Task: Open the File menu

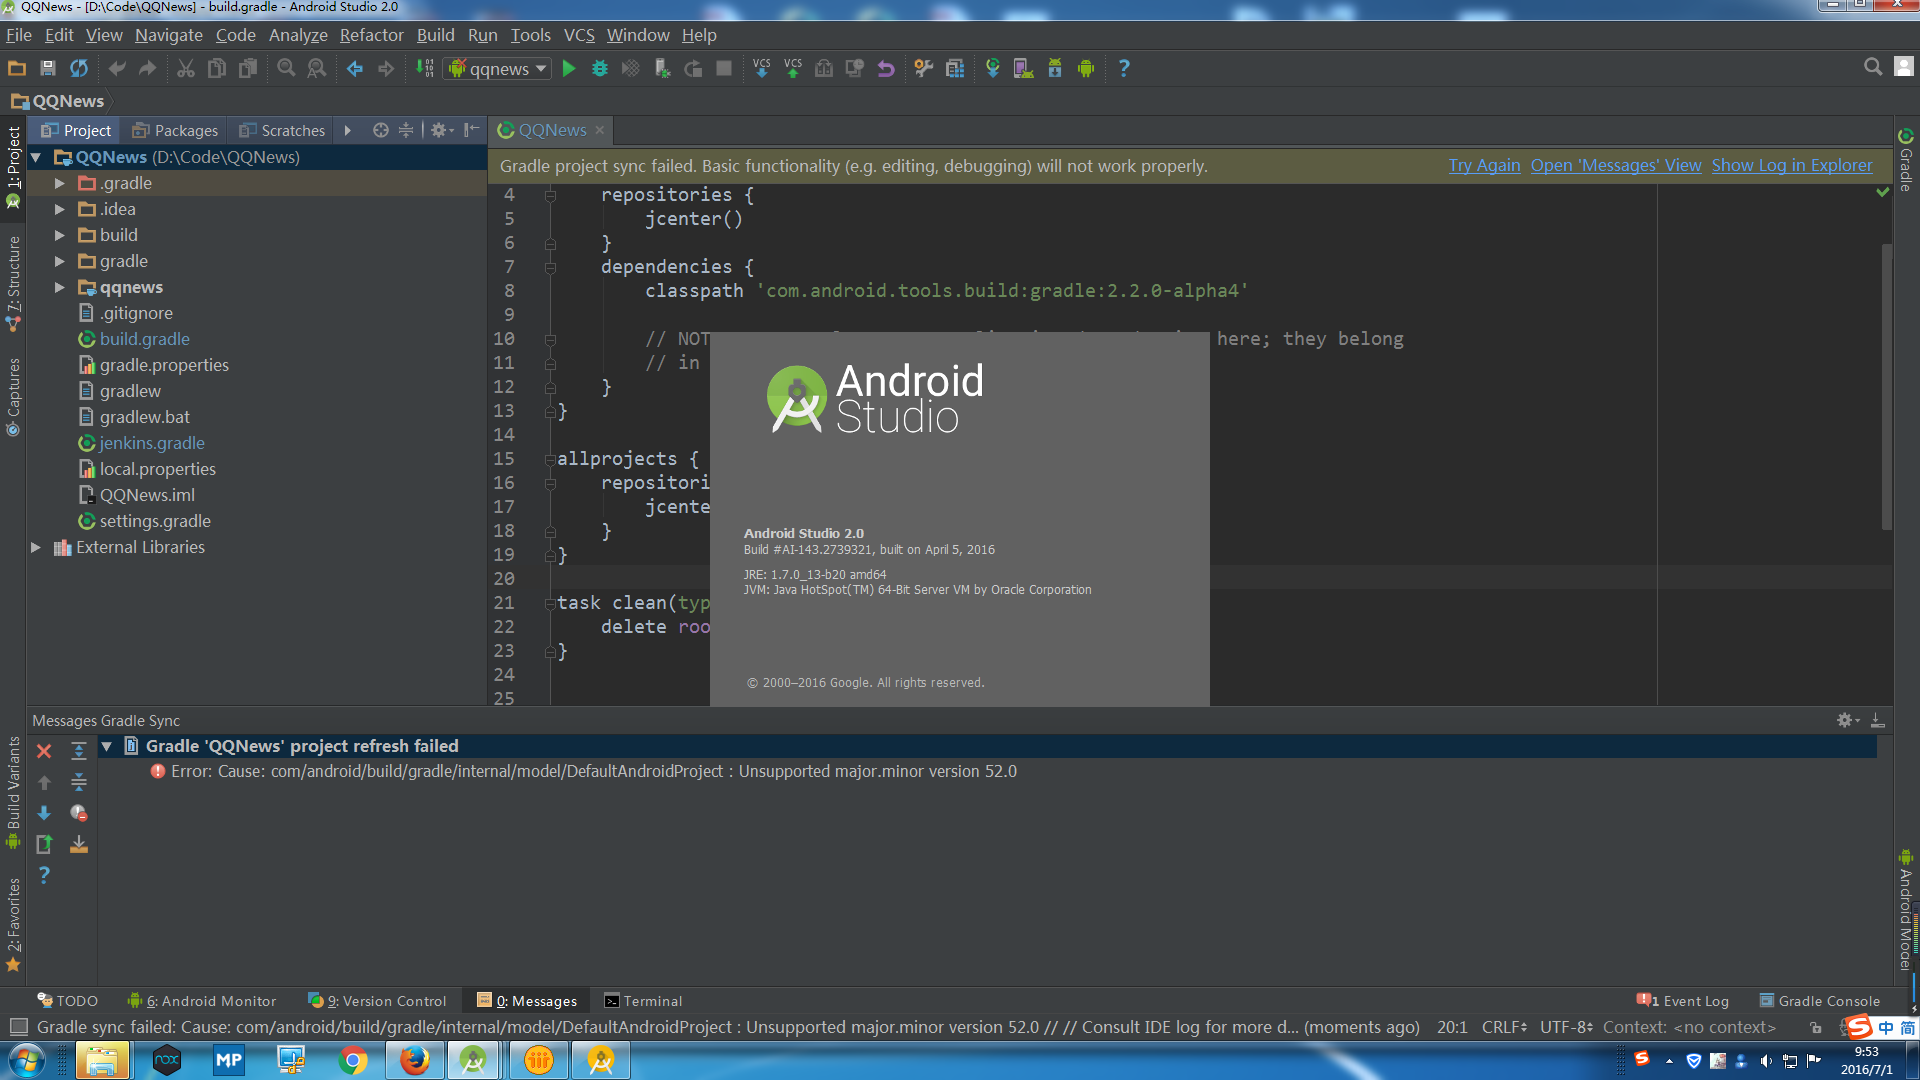Action: tap(19, 35)
